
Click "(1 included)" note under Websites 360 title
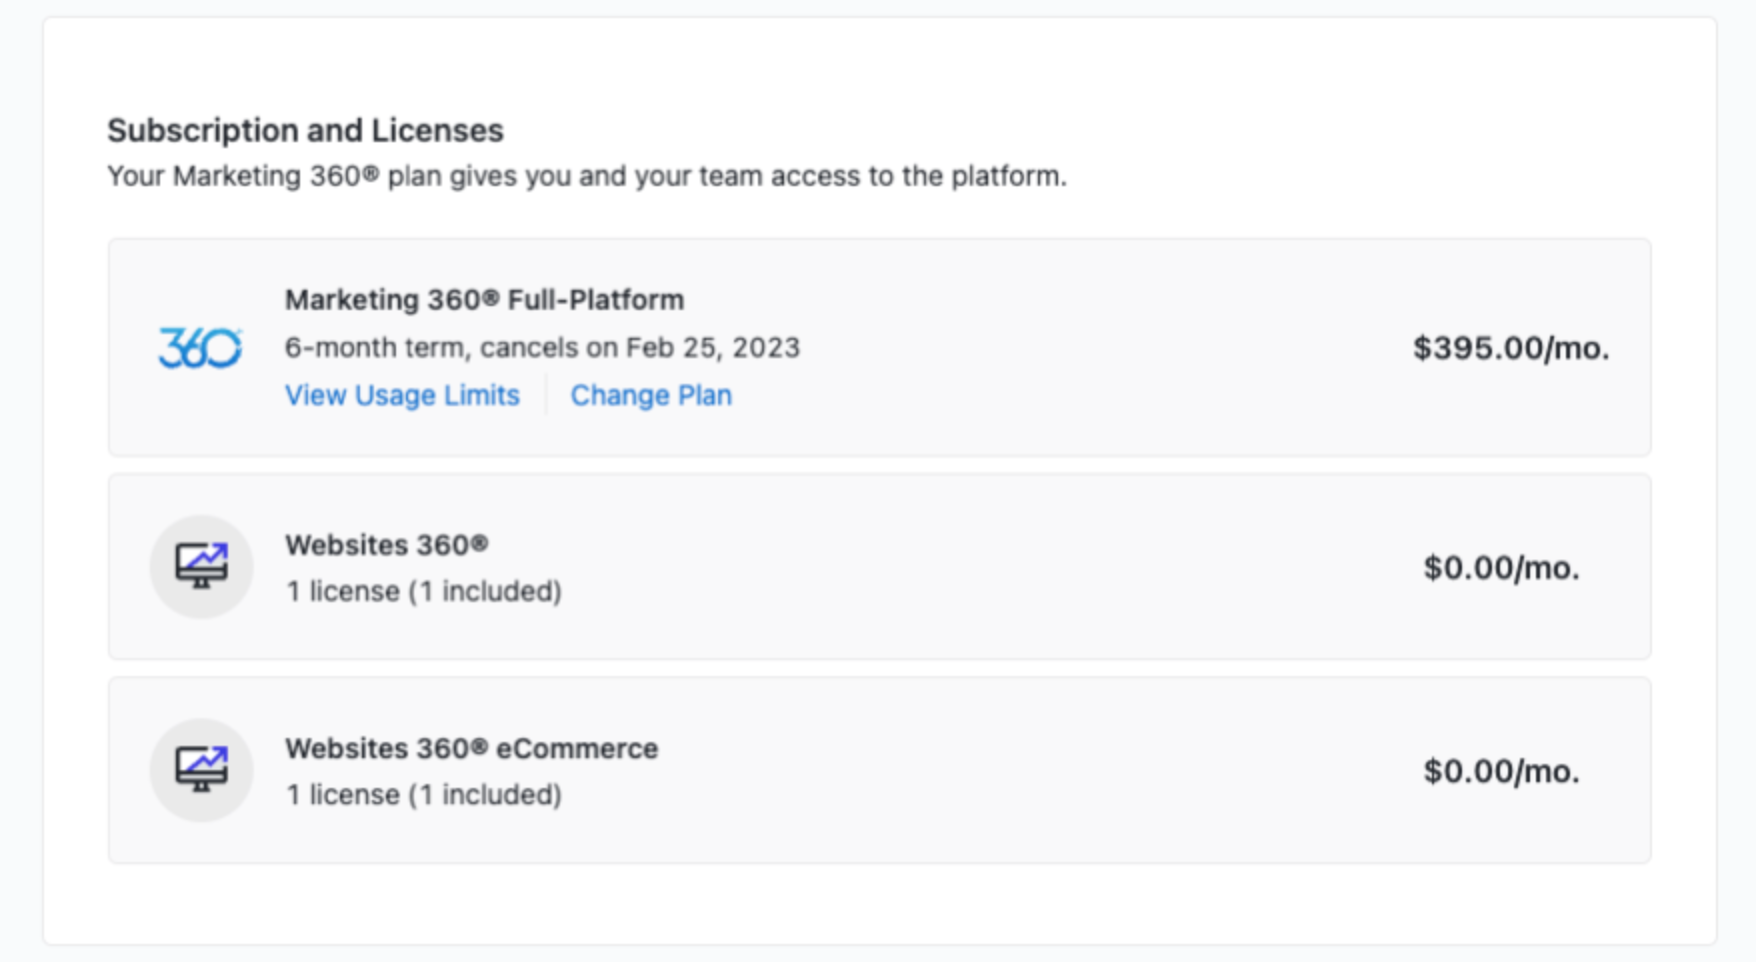485,591
